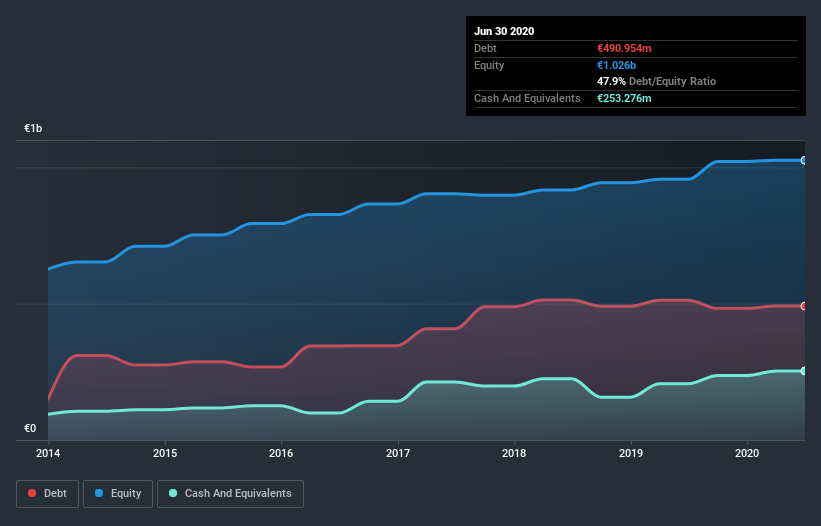Click the €490.954m debt value
Viewport: 821px width, 526px height.
[x=624, y=48]
